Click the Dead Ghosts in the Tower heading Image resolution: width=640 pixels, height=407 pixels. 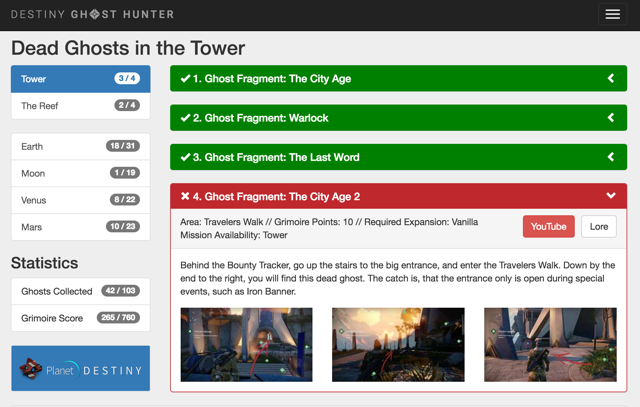[x=128, y=48]
